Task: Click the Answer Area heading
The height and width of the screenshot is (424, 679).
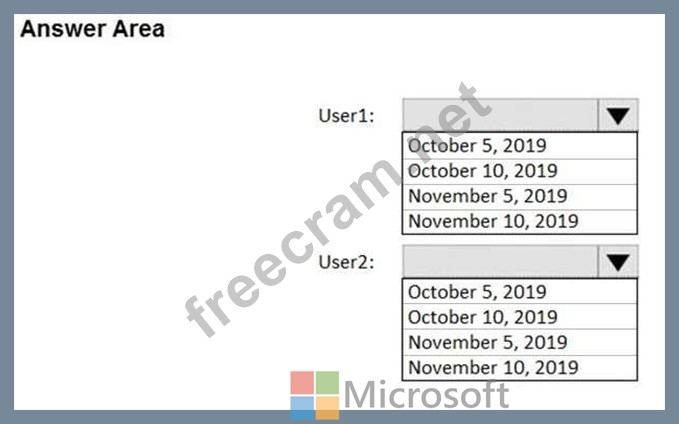Action: [x=92, y=29]
